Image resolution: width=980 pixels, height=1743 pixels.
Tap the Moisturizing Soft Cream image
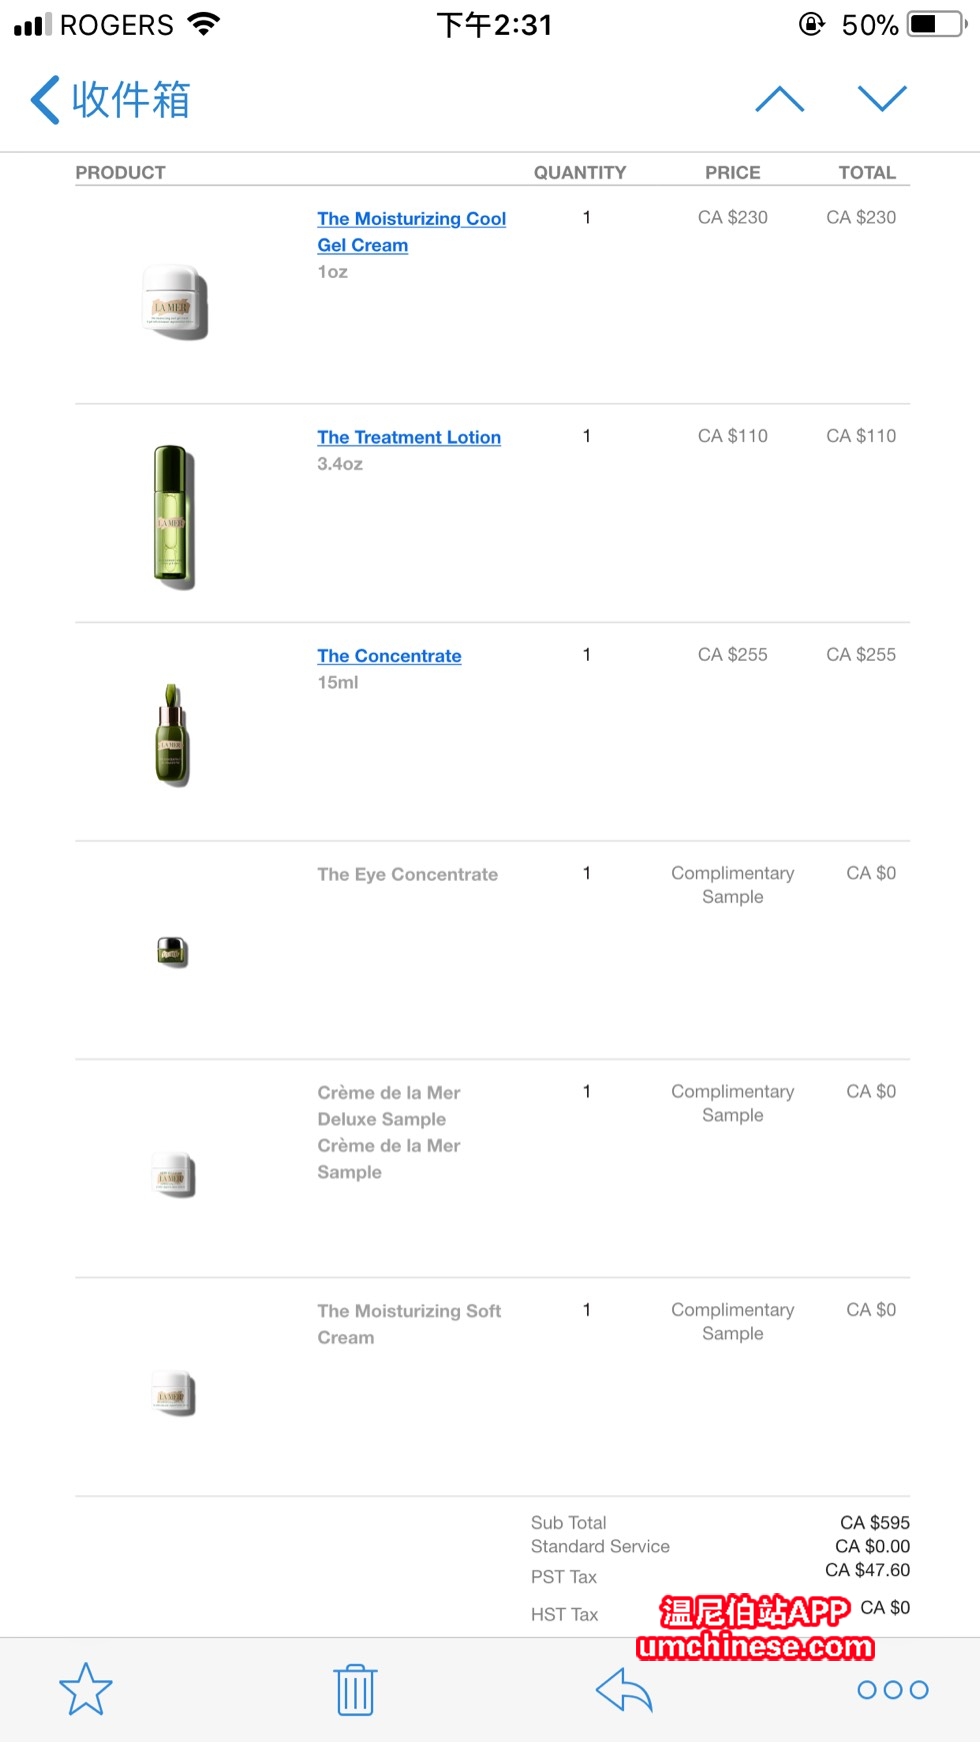173,1393
